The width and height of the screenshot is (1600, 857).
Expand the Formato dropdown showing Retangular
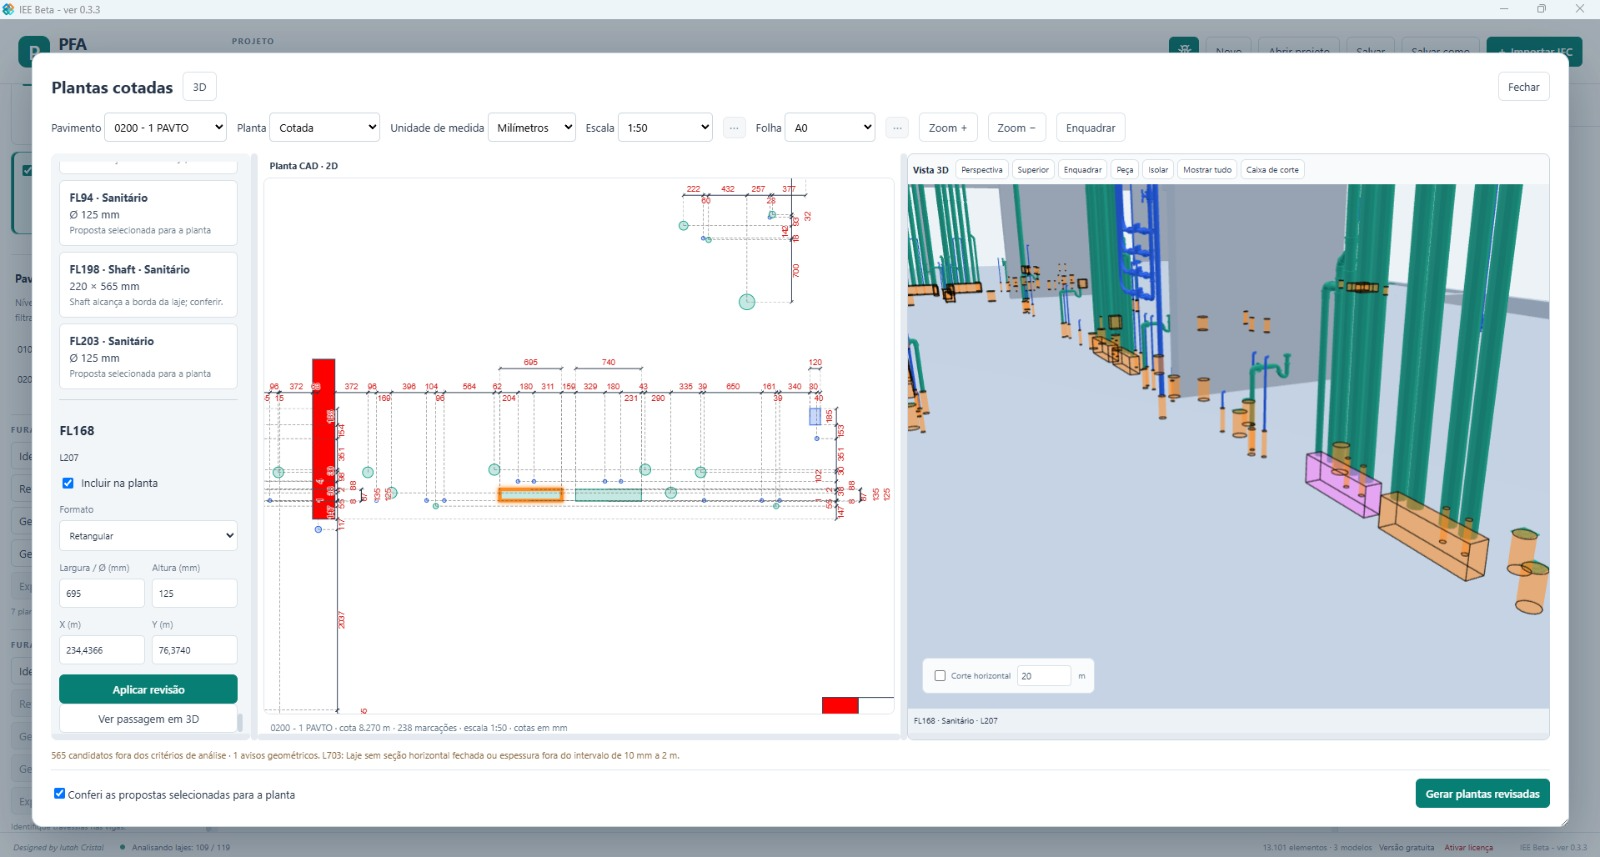click(x=148, y=536)
